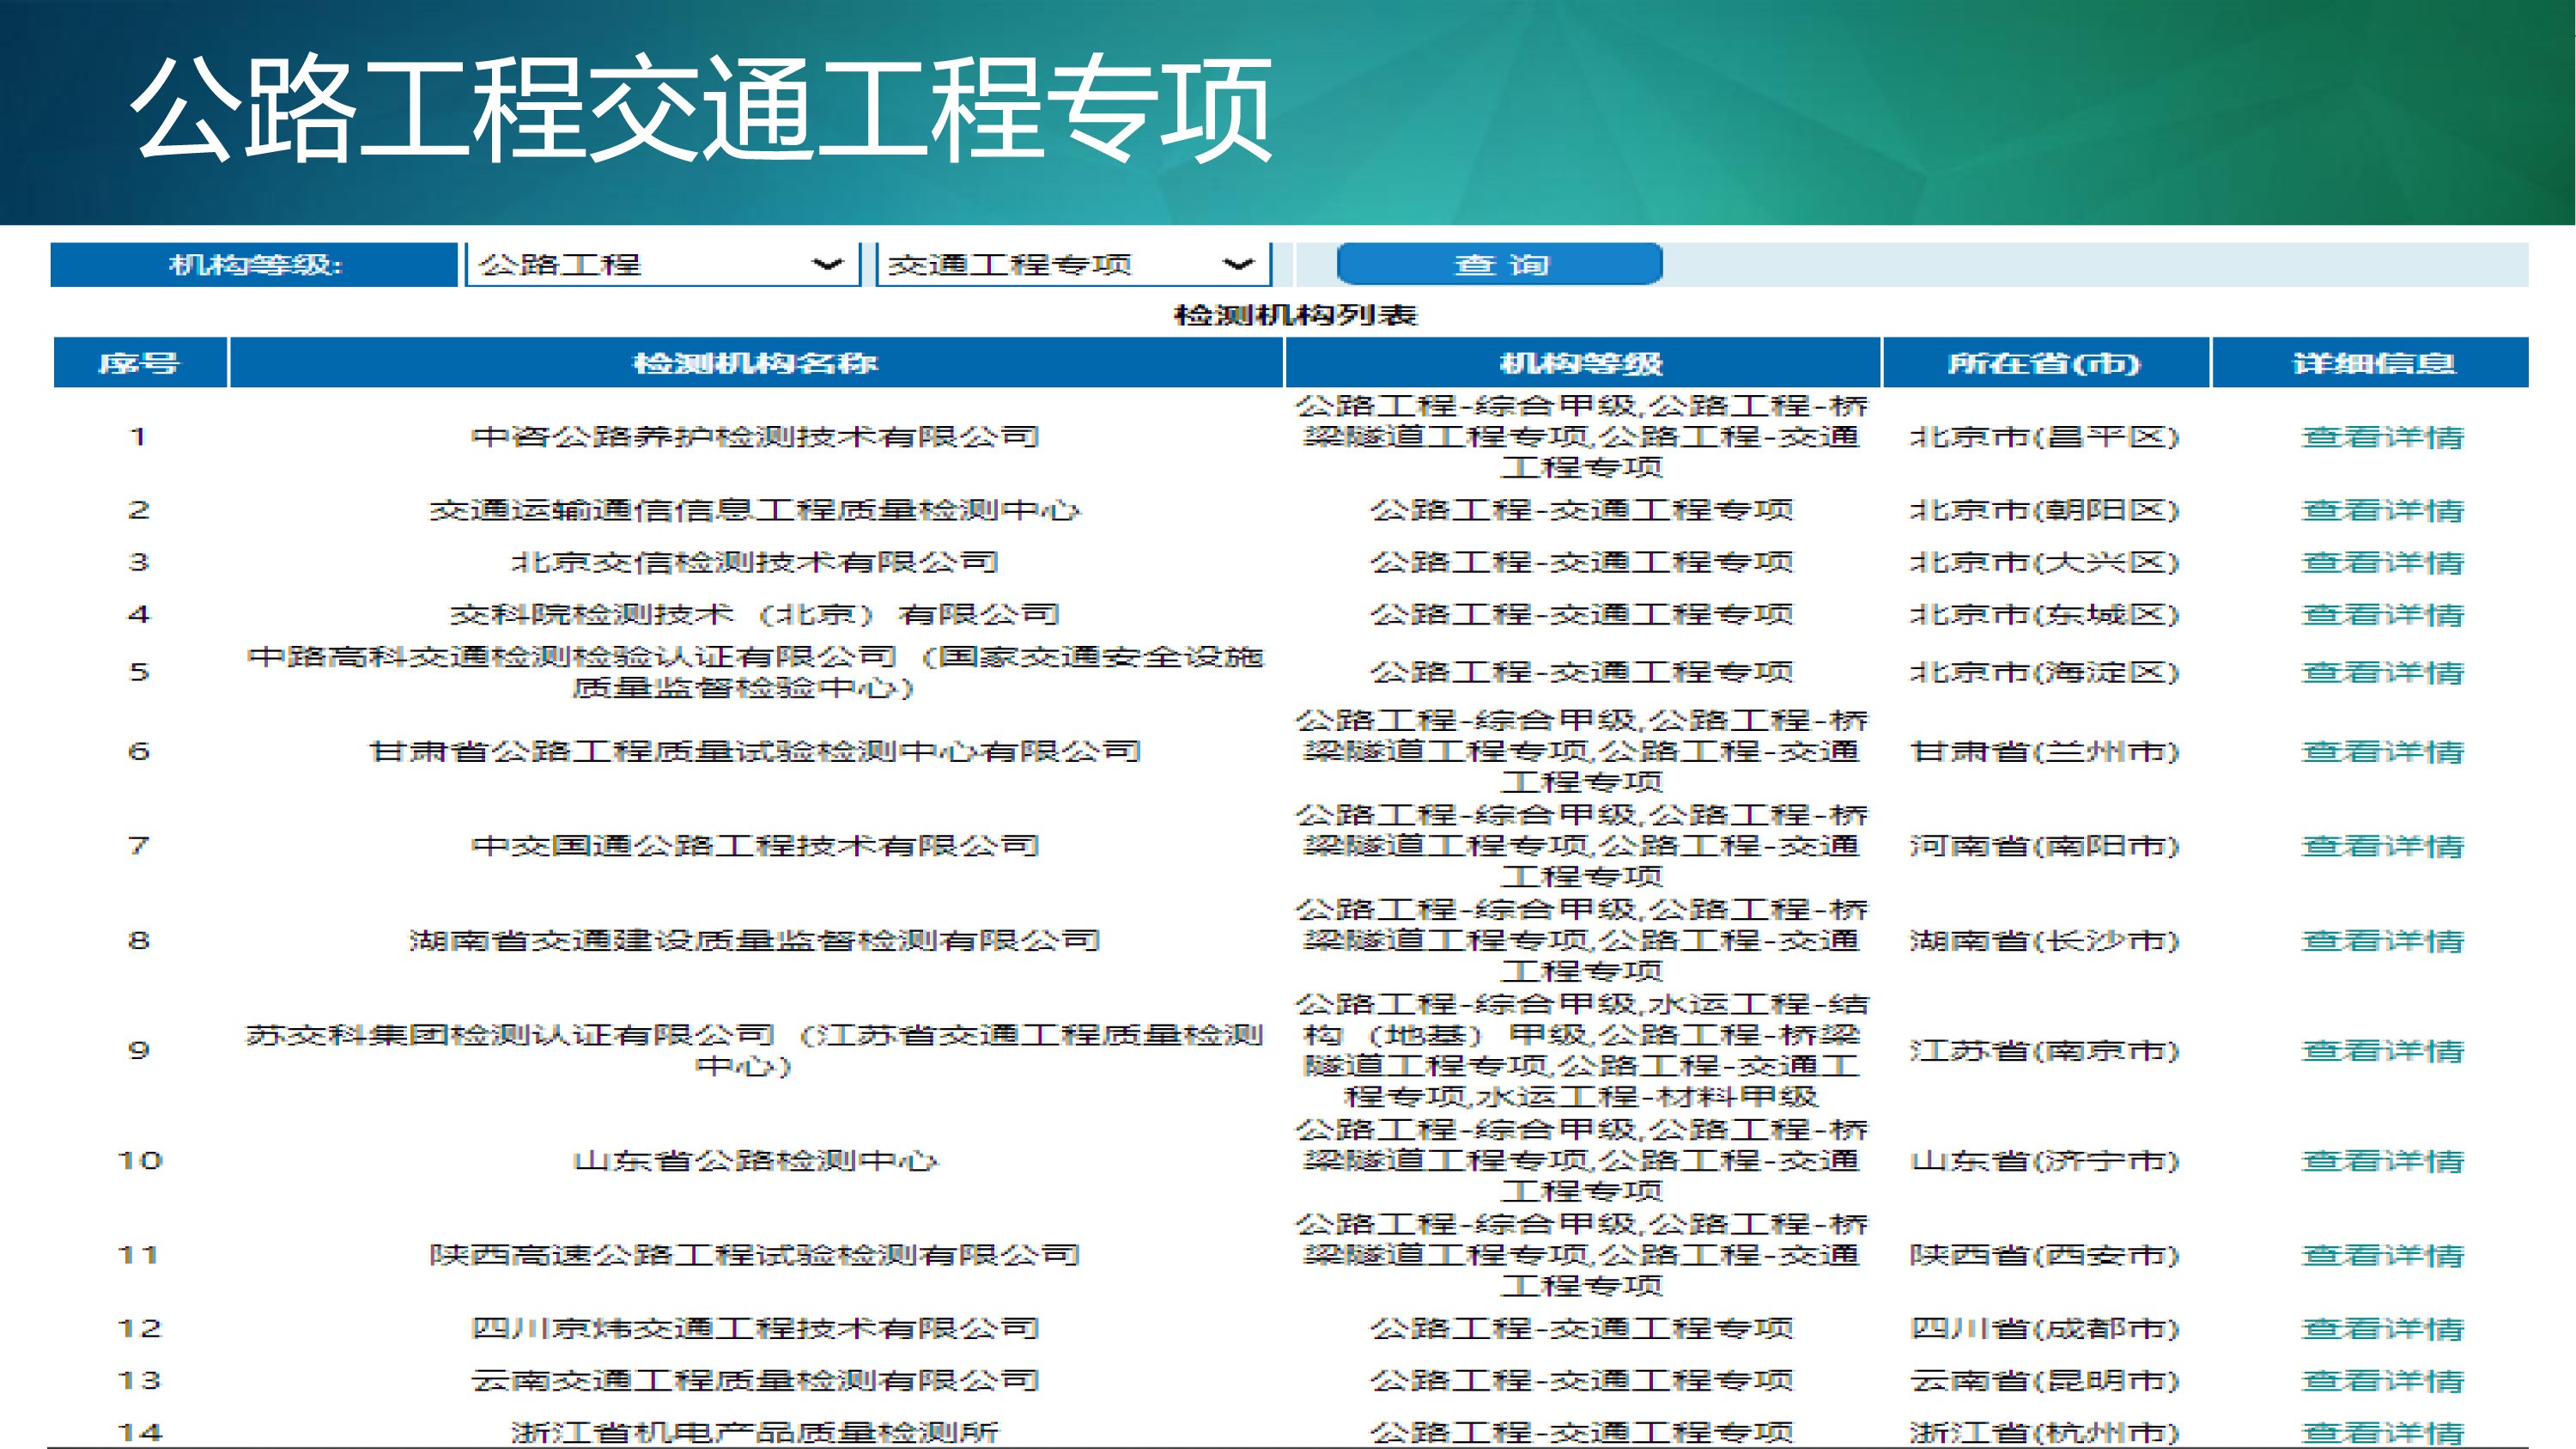Select 云南交通工程质量检测有限公司 name cell
The height and width of the screenshot is (1449, 2576).
755,1380
